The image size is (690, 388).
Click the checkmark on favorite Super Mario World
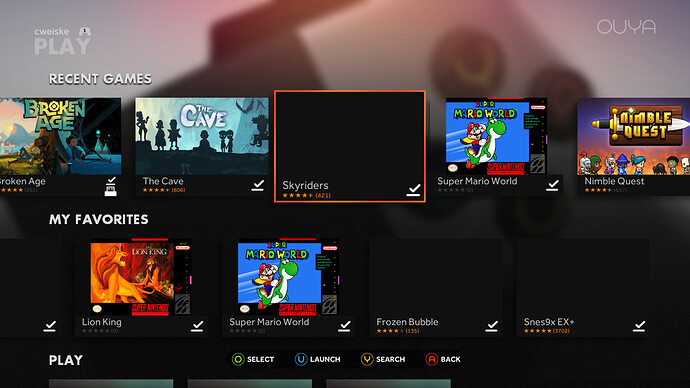[x=345, y=326]
